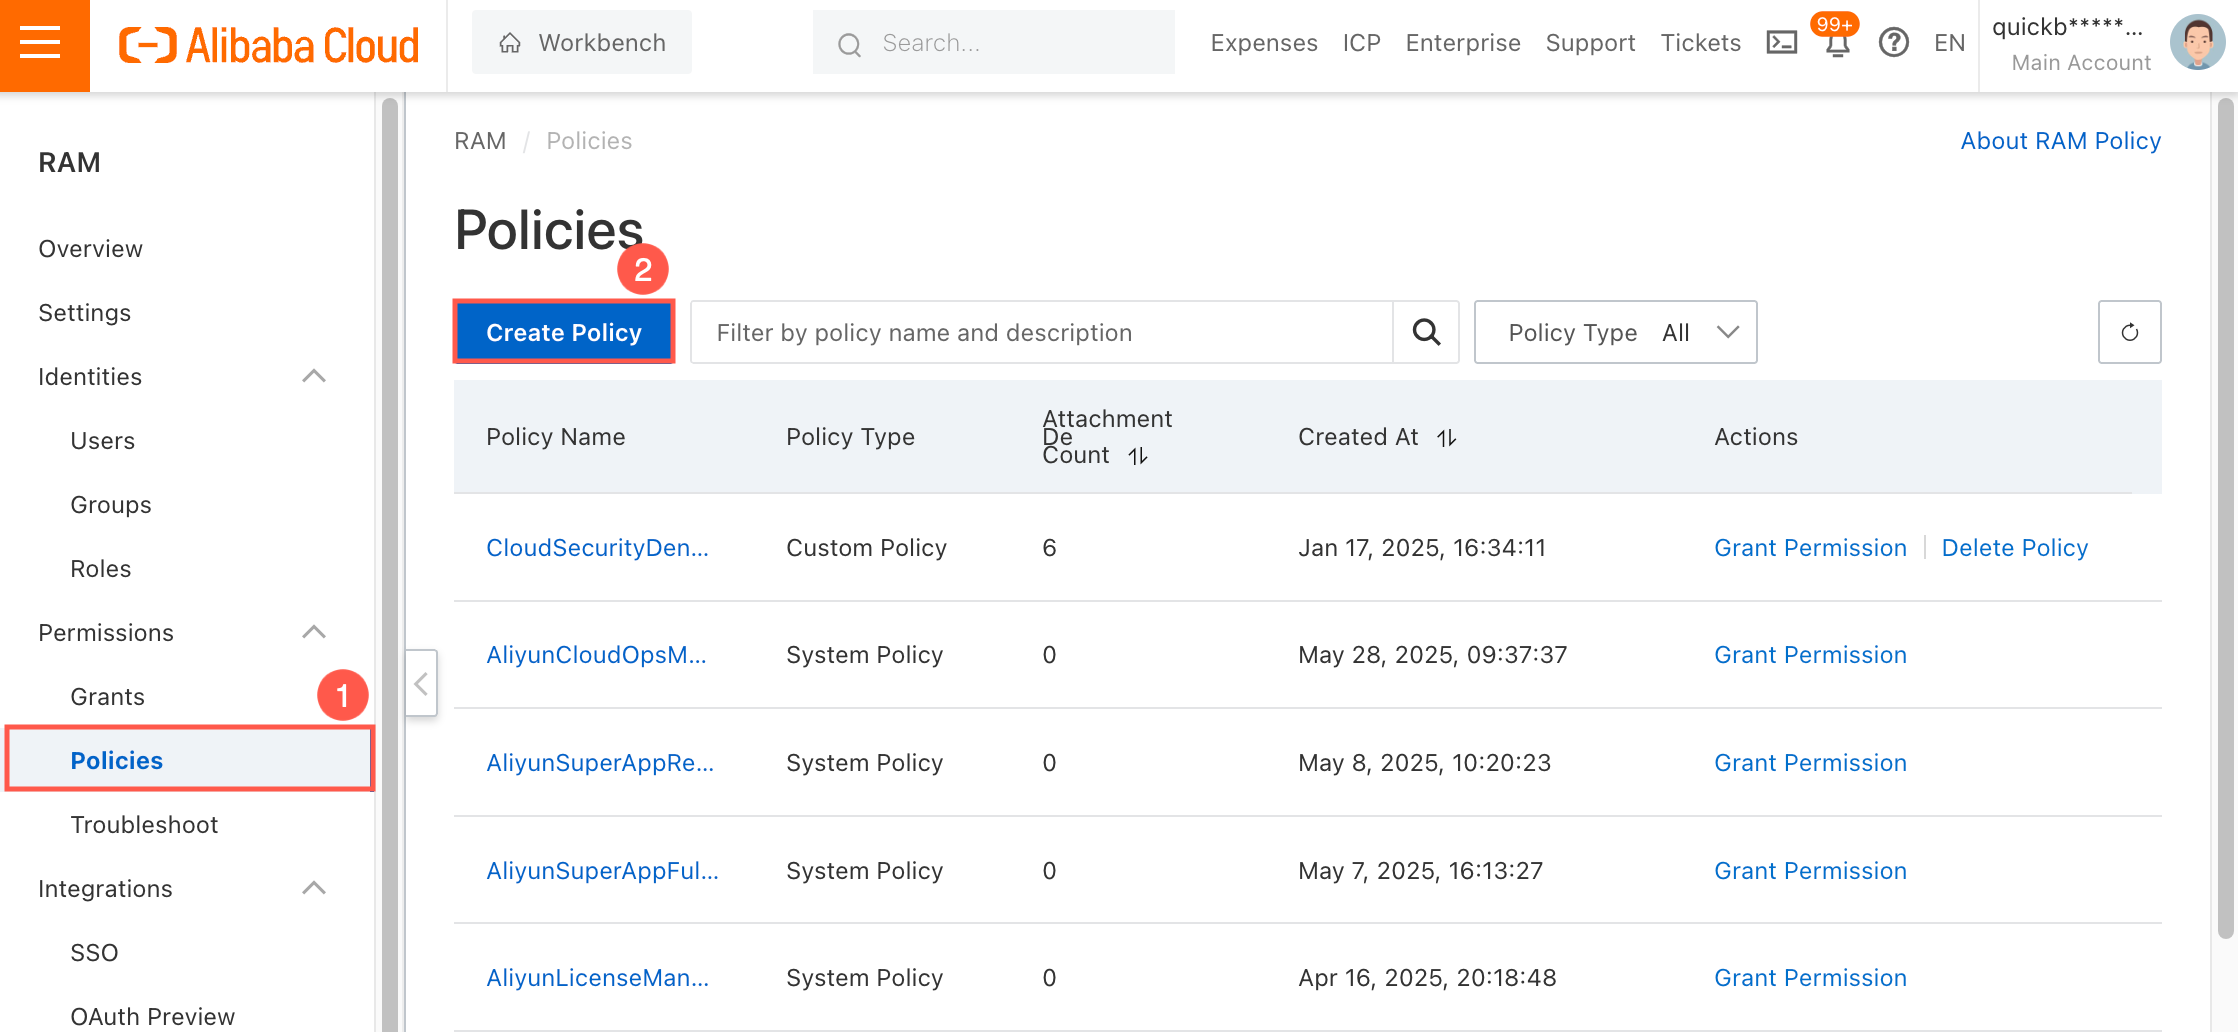Open the Enterprise top menu

pyautogui.click(x=1462, y=43)
